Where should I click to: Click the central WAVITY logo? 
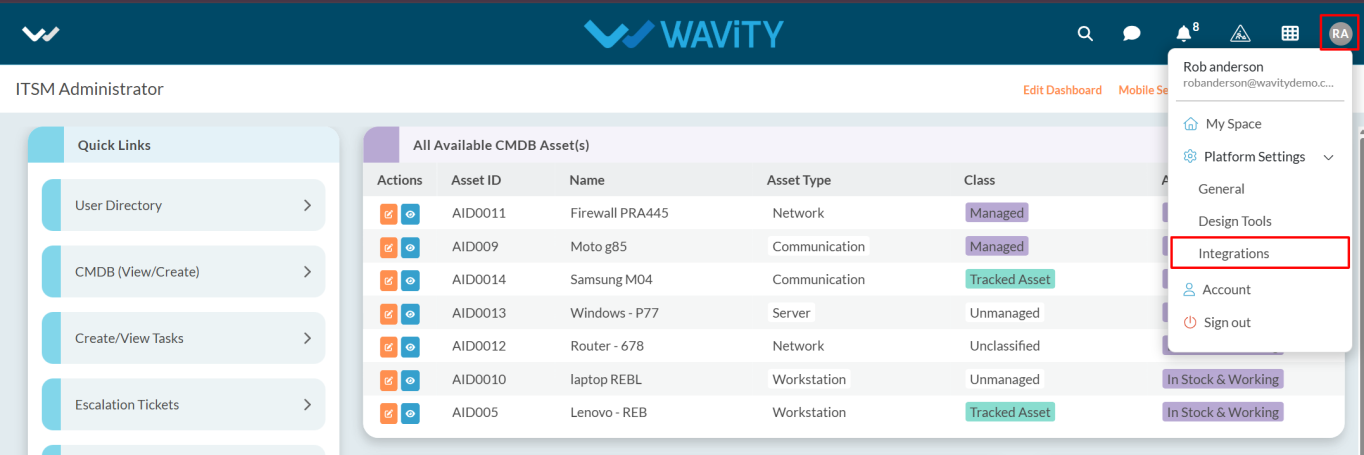[x=684, y=33]
